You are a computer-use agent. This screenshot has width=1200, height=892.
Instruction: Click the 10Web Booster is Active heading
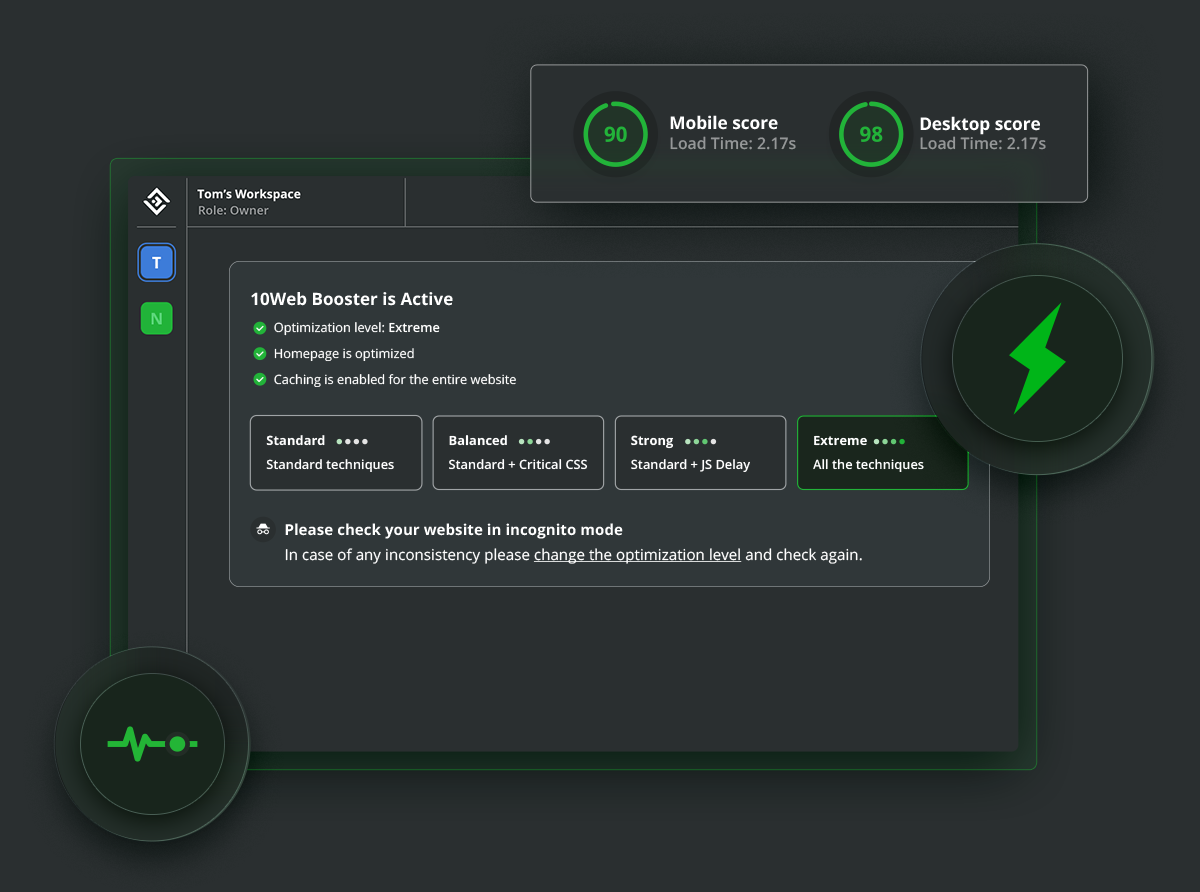tap(351, 299)
